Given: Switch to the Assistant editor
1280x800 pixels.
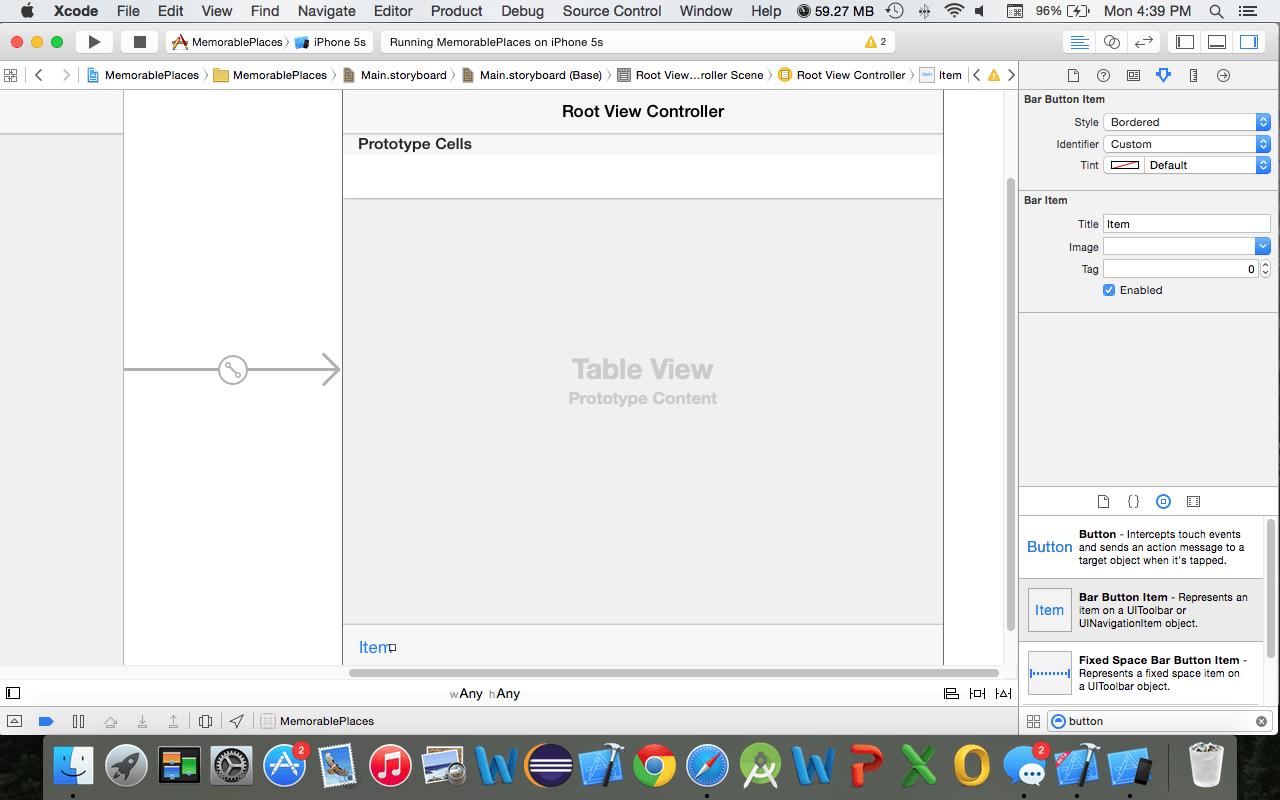Looking at the screenshot, I should 1112,42.
